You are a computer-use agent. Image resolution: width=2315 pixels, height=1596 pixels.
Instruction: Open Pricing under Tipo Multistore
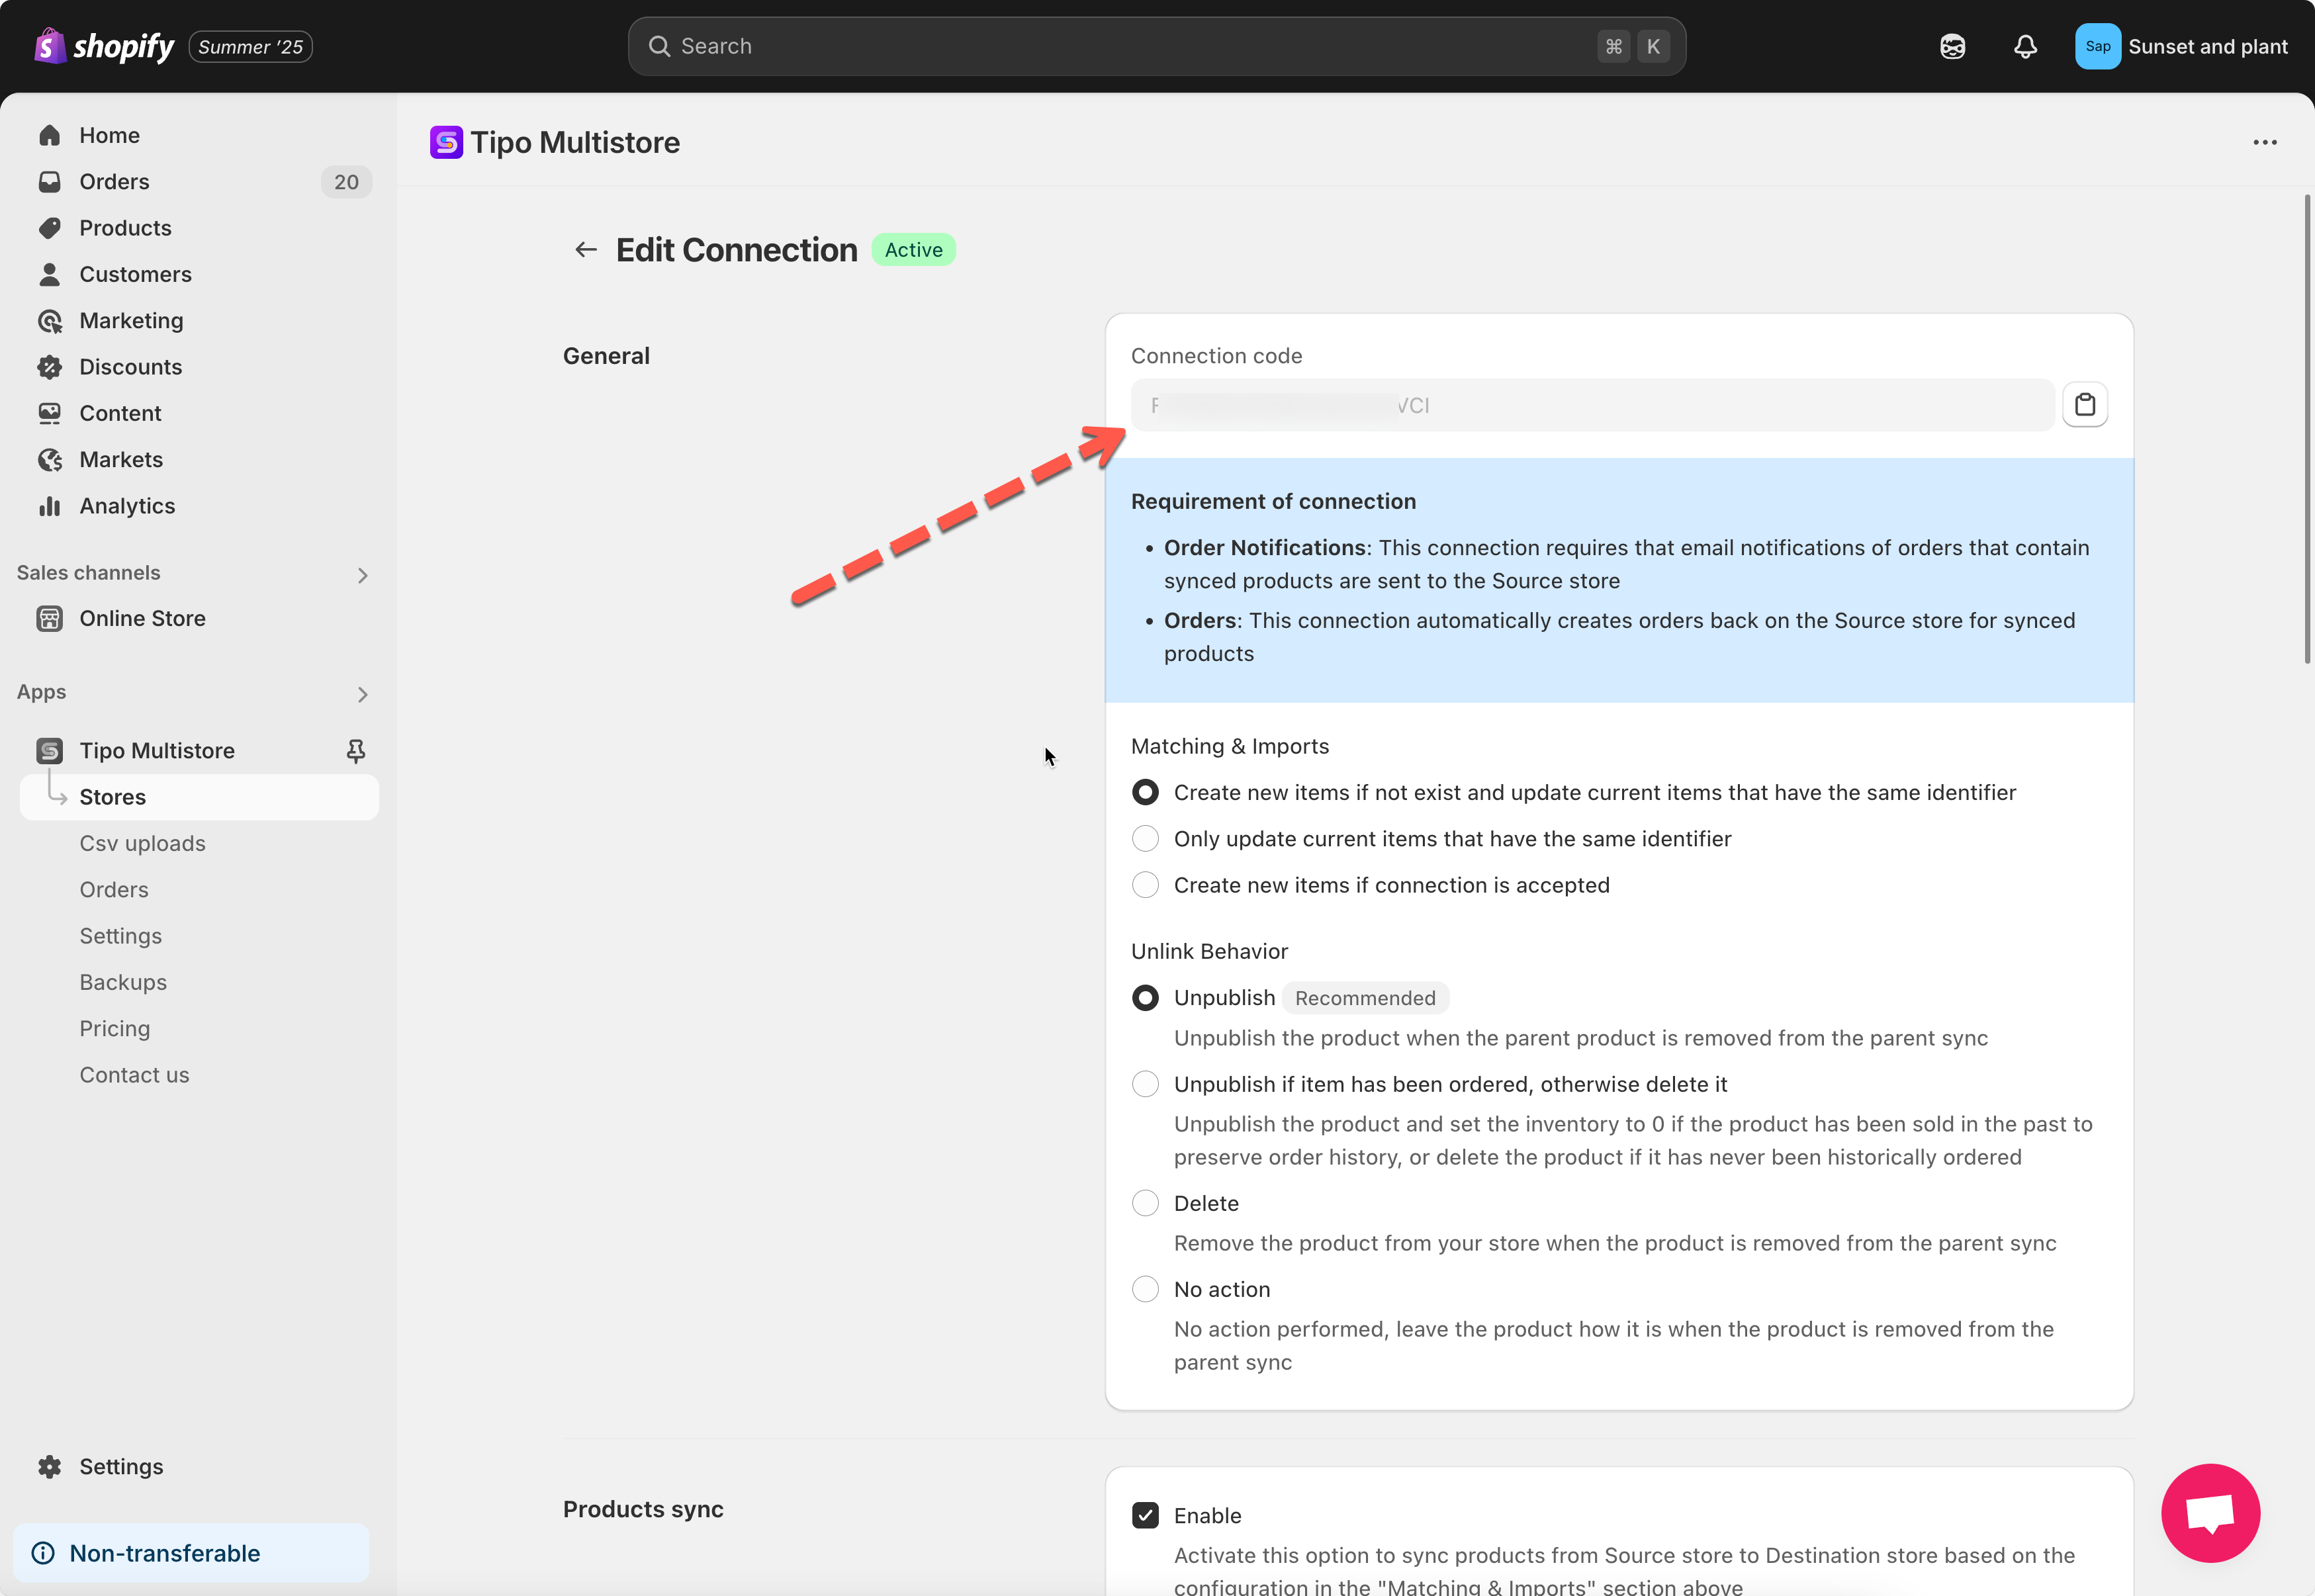tap(115, 1028)
